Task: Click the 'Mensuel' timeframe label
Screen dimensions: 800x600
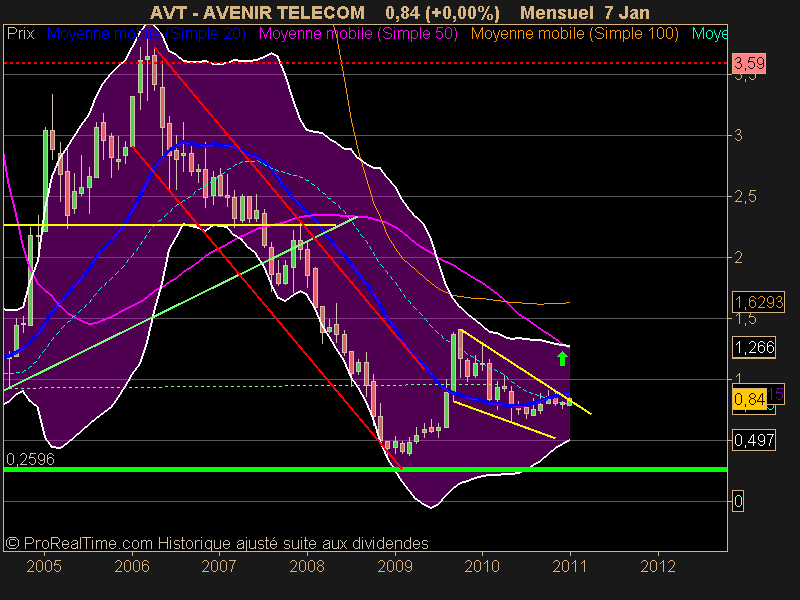Action: [557, 12]
